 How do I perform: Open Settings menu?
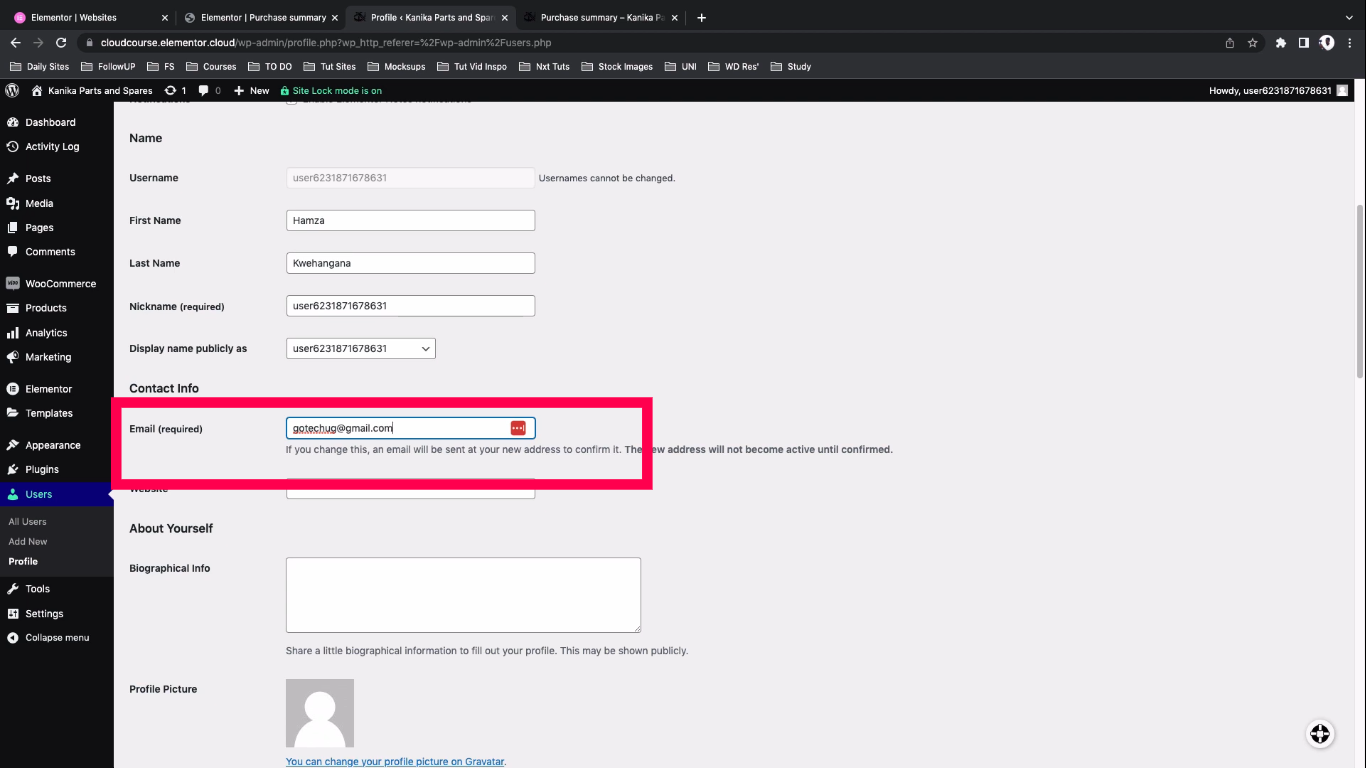(44, 614)
